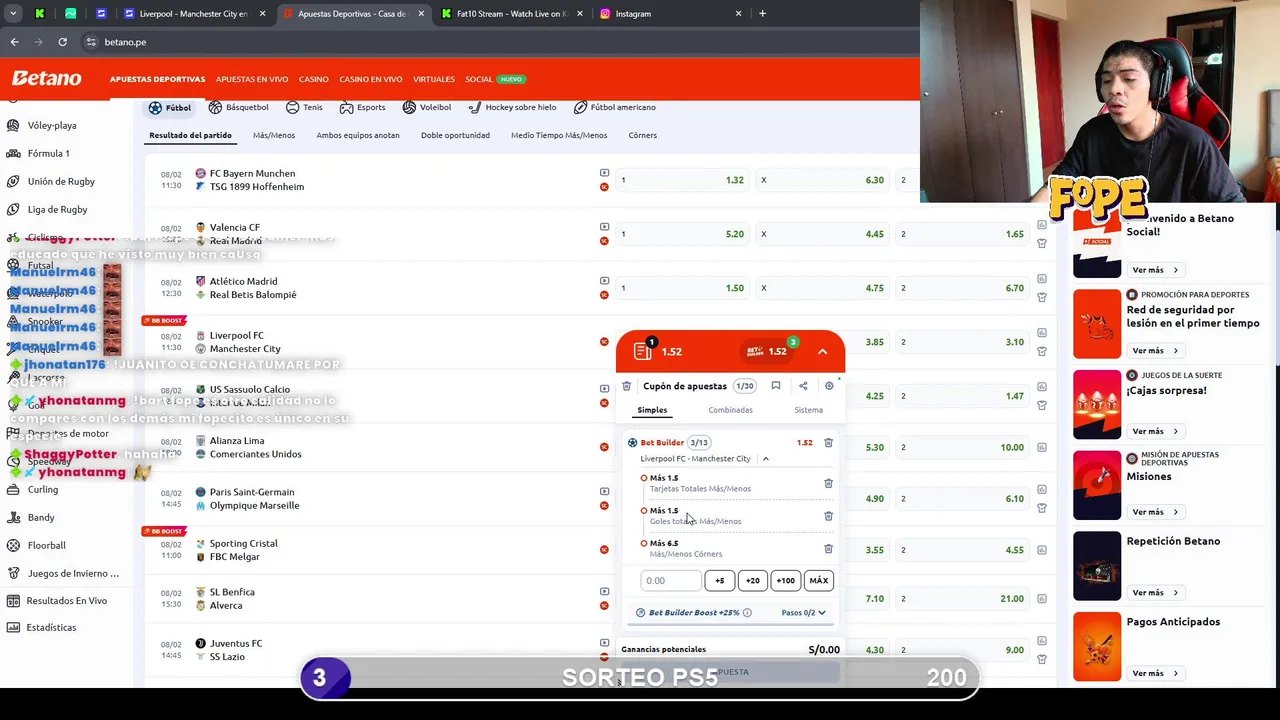Screen dimensions: 1280x720
Task: Collapse Liverpool FC - Manchester City selections
Action: (x=766, y=459)
